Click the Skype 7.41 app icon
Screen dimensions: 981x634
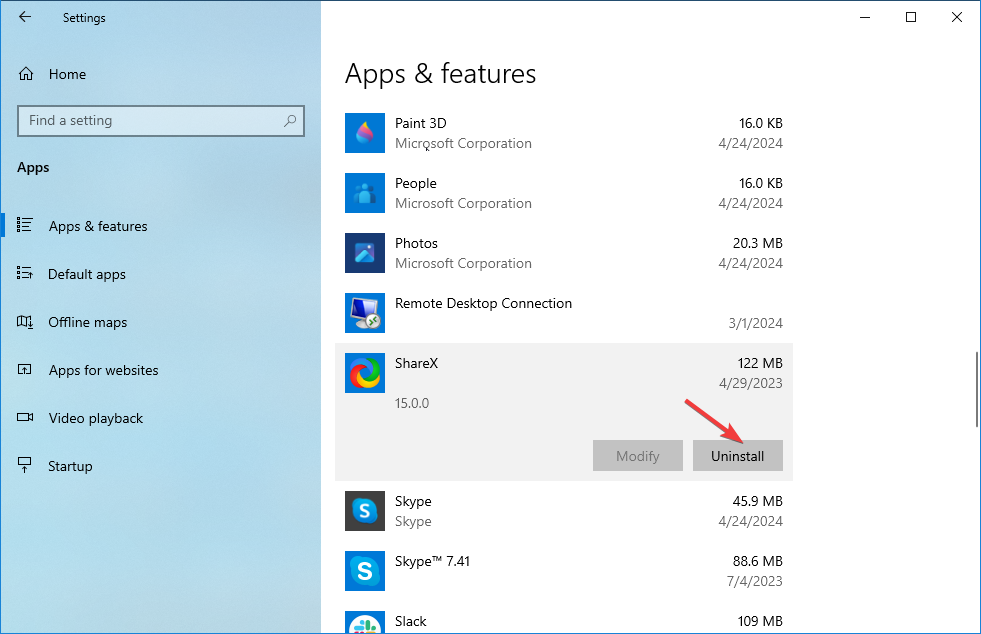pyautogui.click(x=365, y=571)
